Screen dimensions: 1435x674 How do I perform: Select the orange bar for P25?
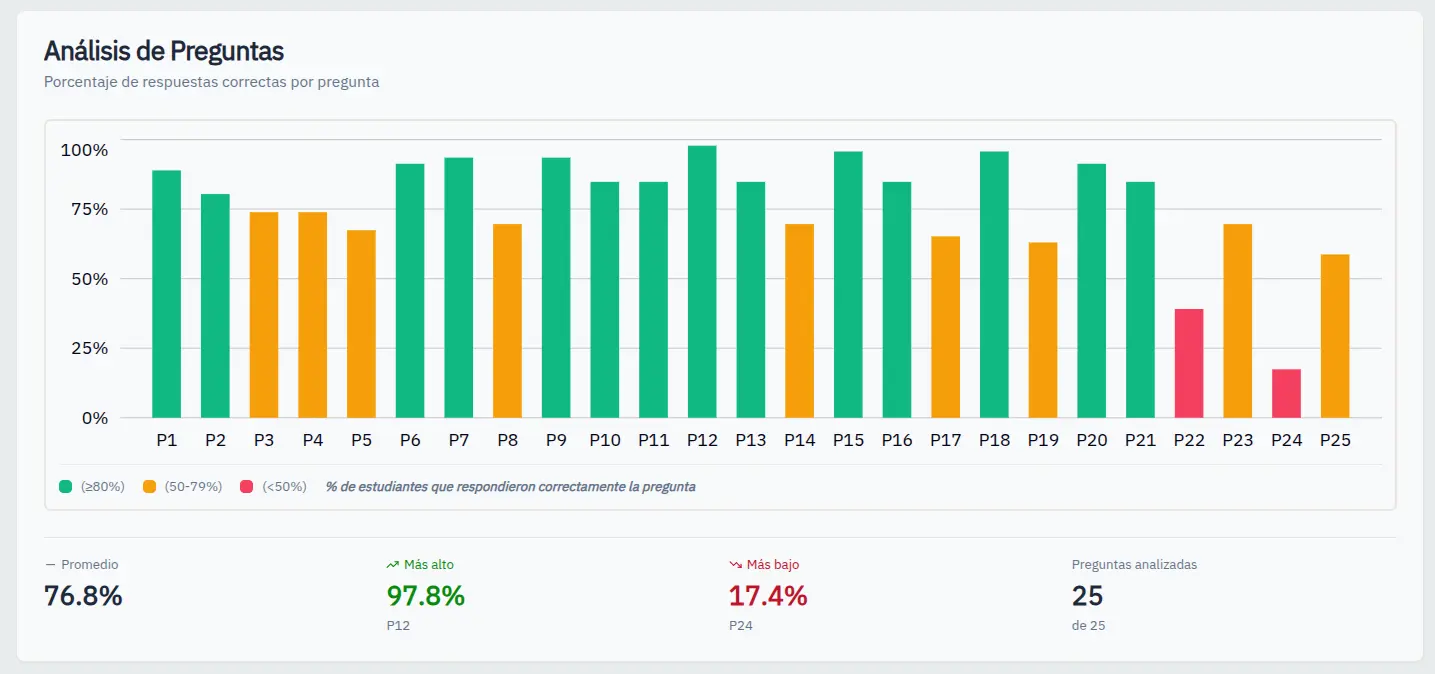[1335, 336]
